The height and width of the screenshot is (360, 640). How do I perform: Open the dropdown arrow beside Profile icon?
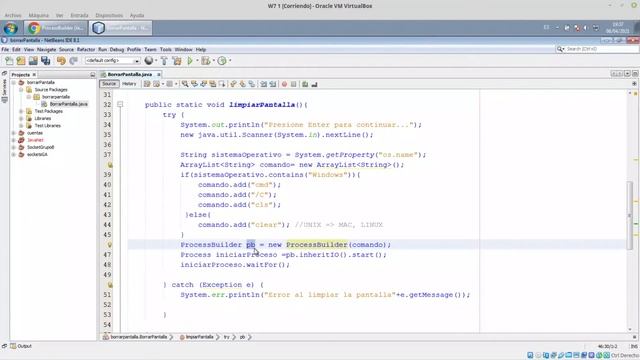[230, 61]
